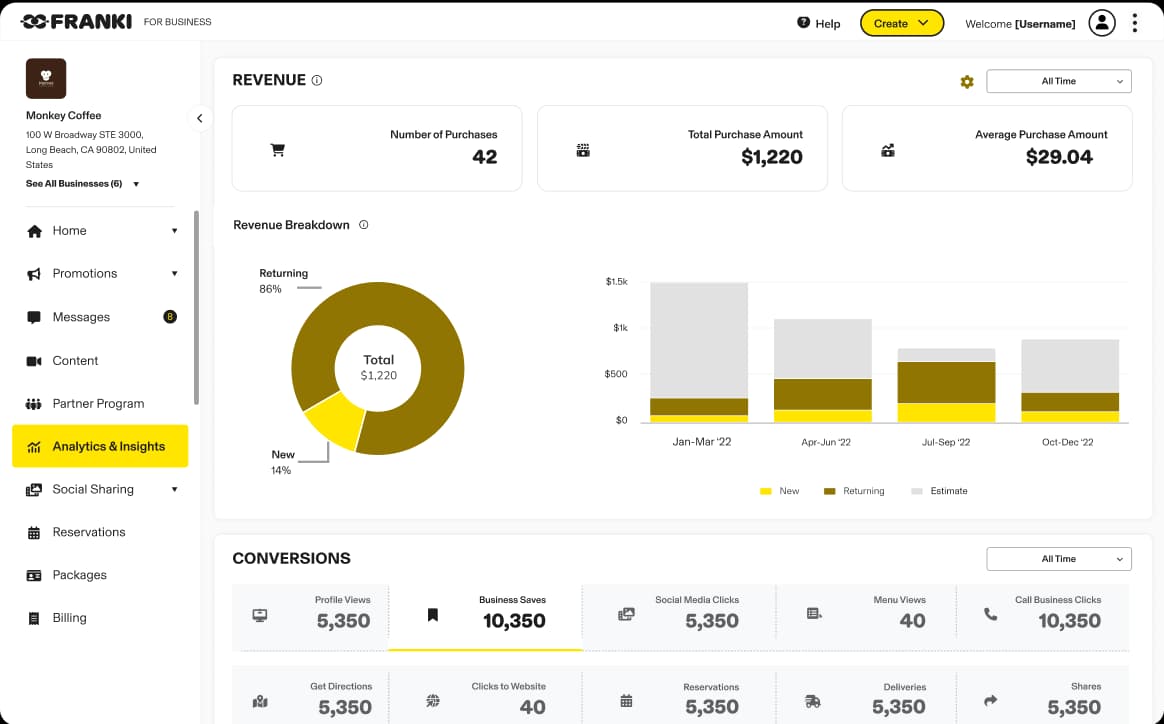Open the three-dot menu in top bar
This screenshot has width=1164, height=724.
1135,22
